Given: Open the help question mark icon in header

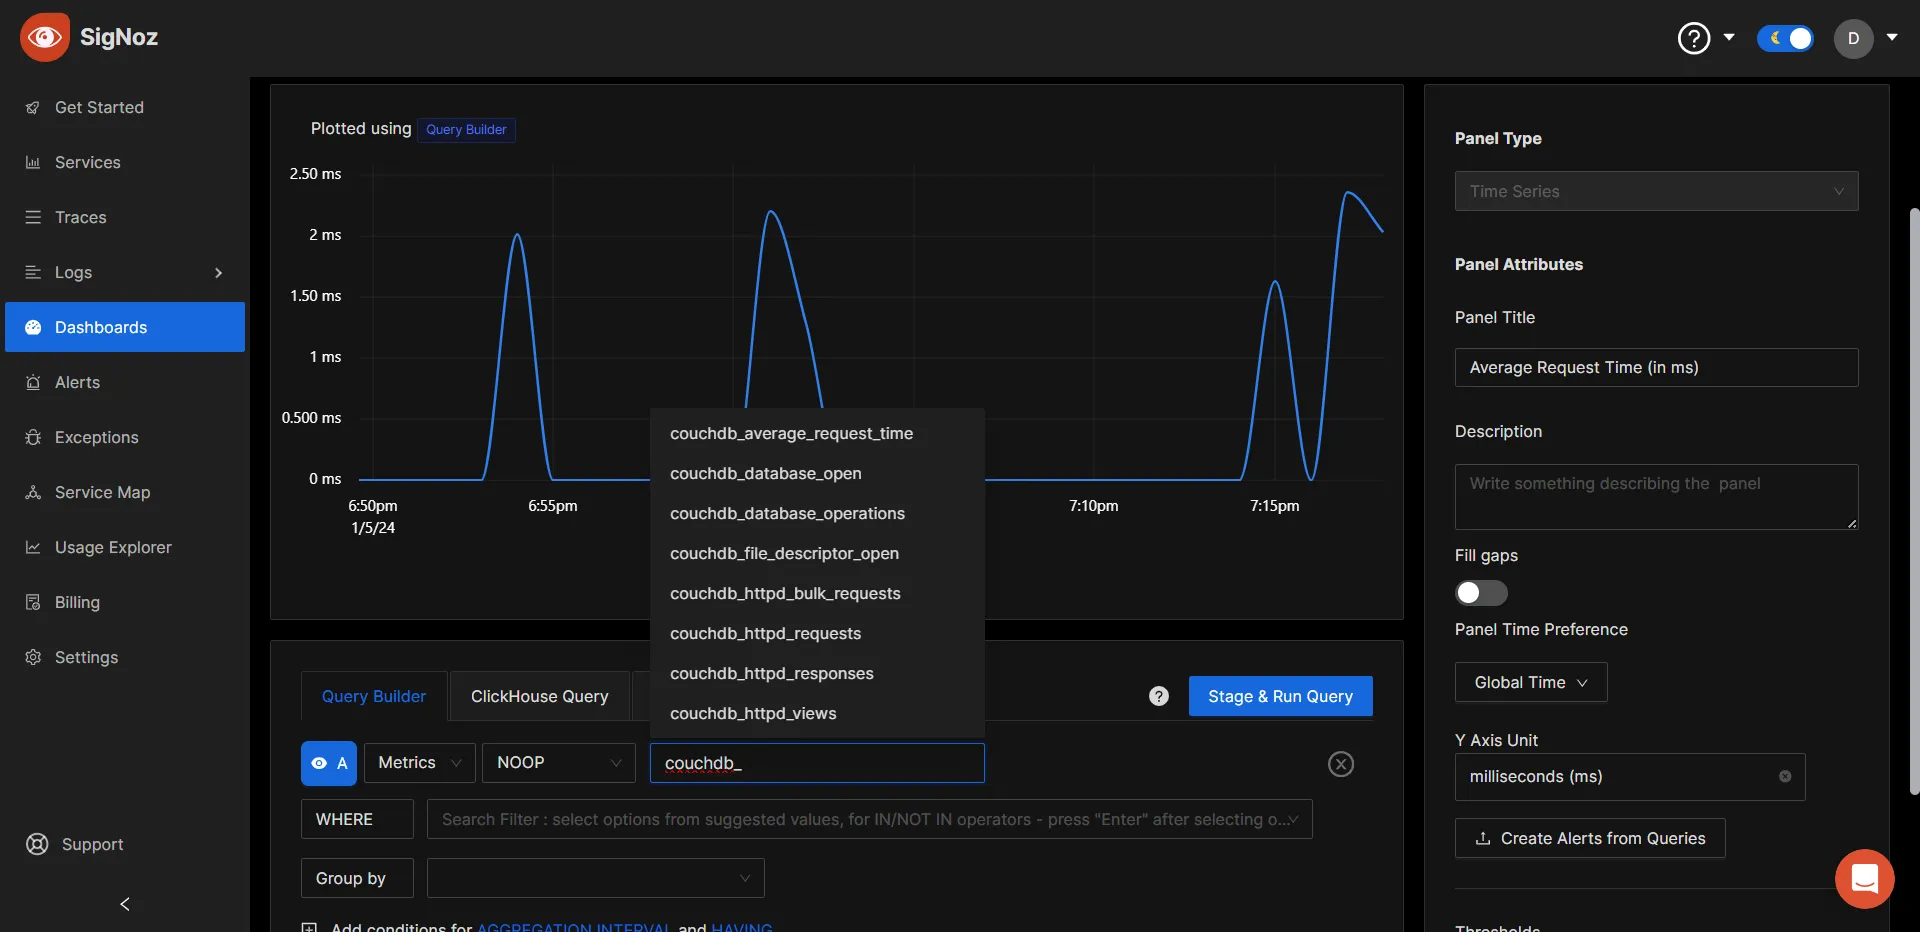Looking at the screenshot, I should pos(1694,38).
